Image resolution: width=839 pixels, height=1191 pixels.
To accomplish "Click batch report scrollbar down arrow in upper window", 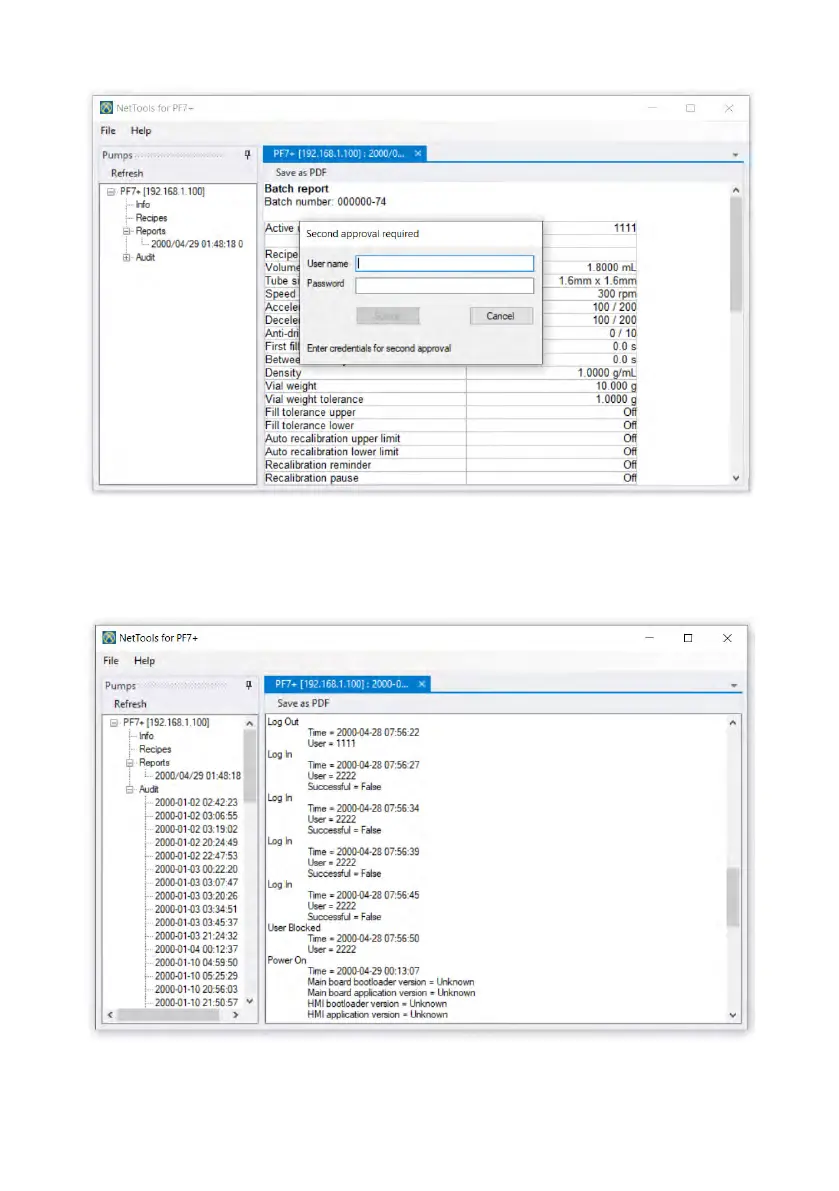I will click(x=736, y=478).
